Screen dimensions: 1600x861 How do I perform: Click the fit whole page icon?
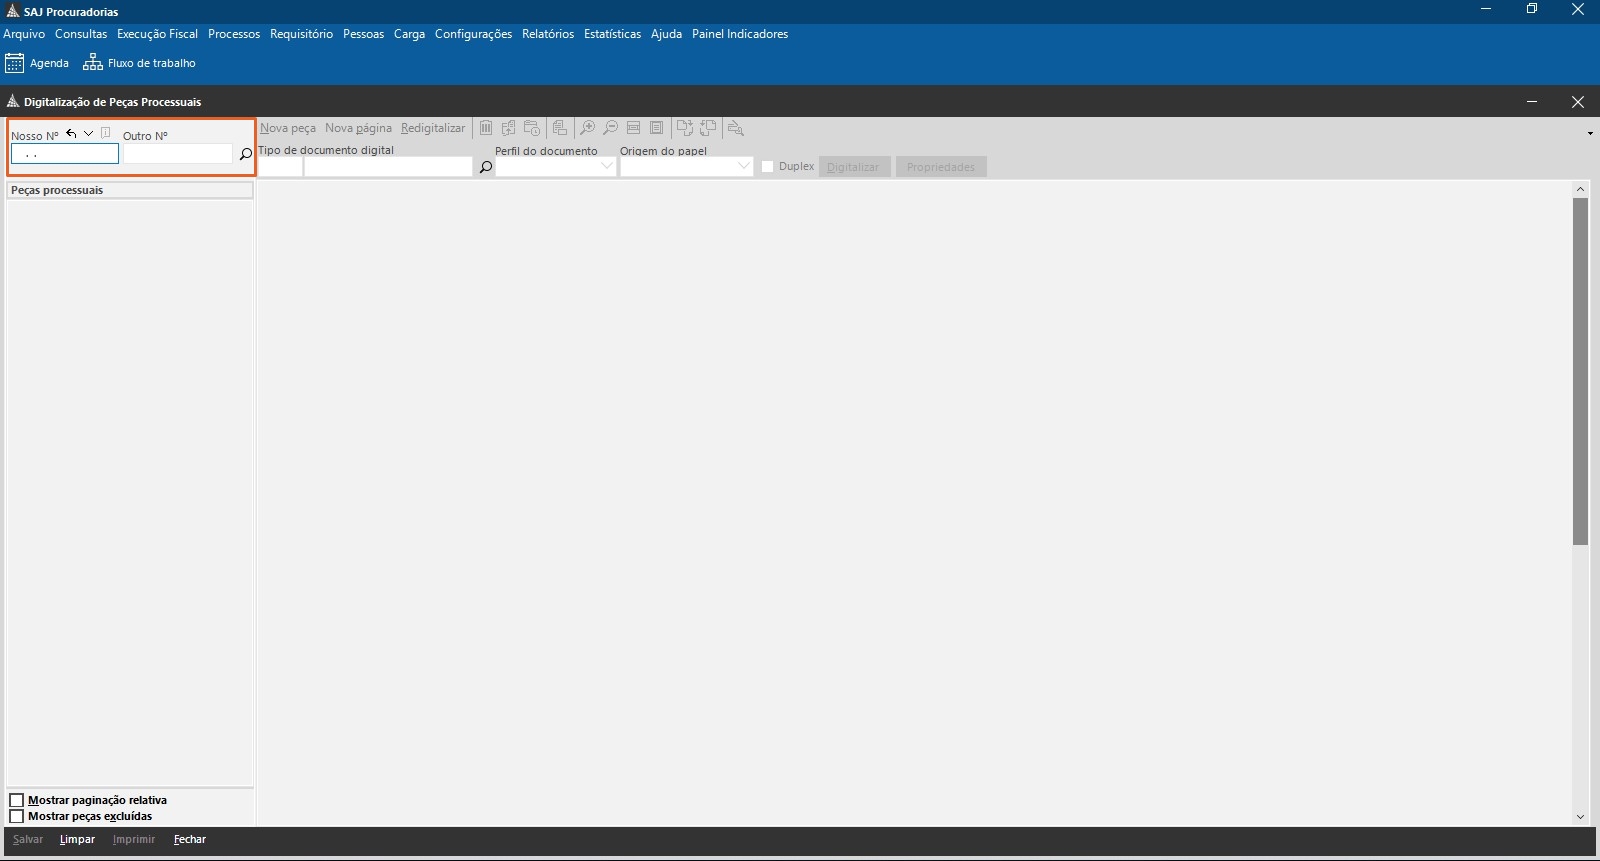click(x=656, y=128)
